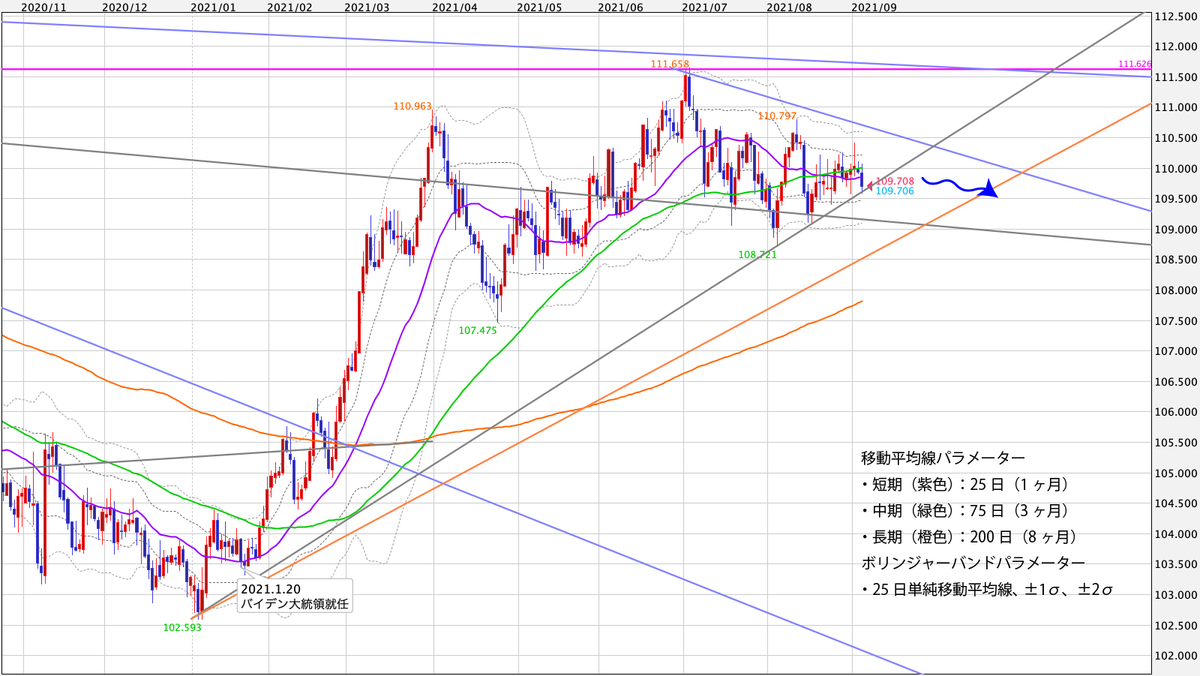Click the red 109.708 current price label

[894, 181]
